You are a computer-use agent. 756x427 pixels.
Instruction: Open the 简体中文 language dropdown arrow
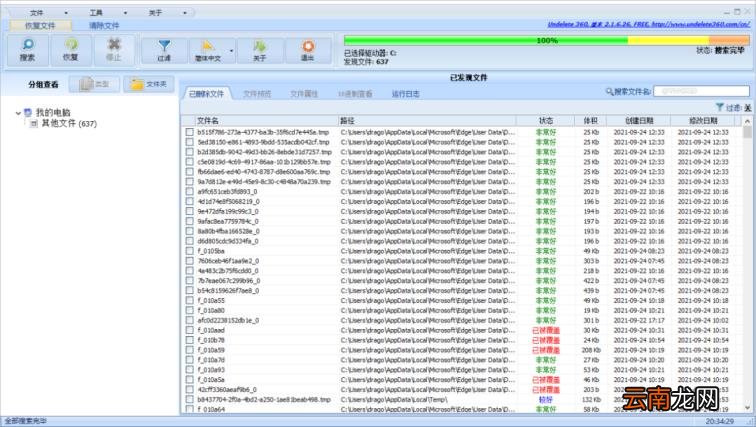point(231,50)
